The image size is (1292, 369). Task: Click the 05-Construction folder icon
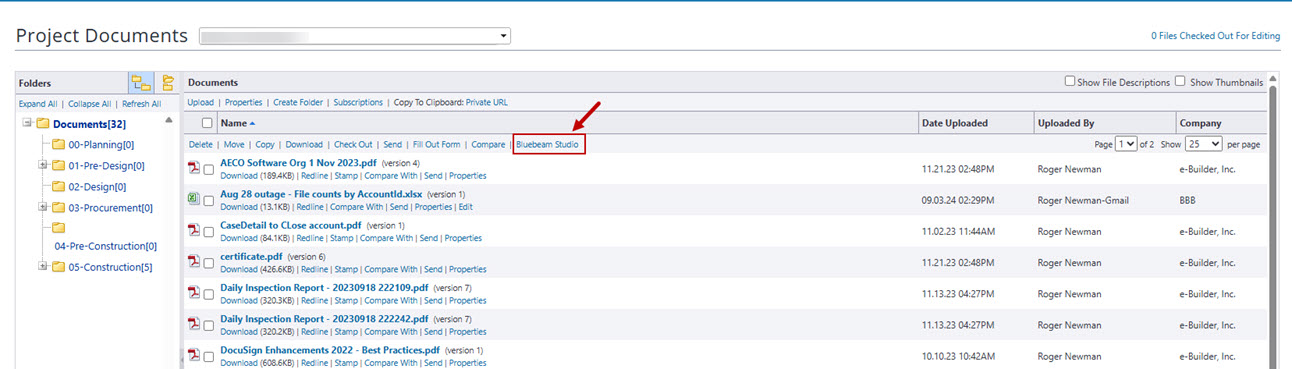click(x=58, y=267)
